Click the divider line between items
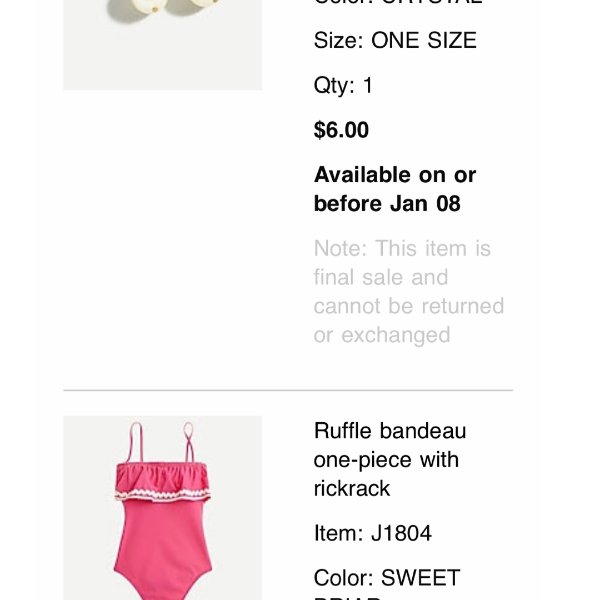 coord(288,390)
